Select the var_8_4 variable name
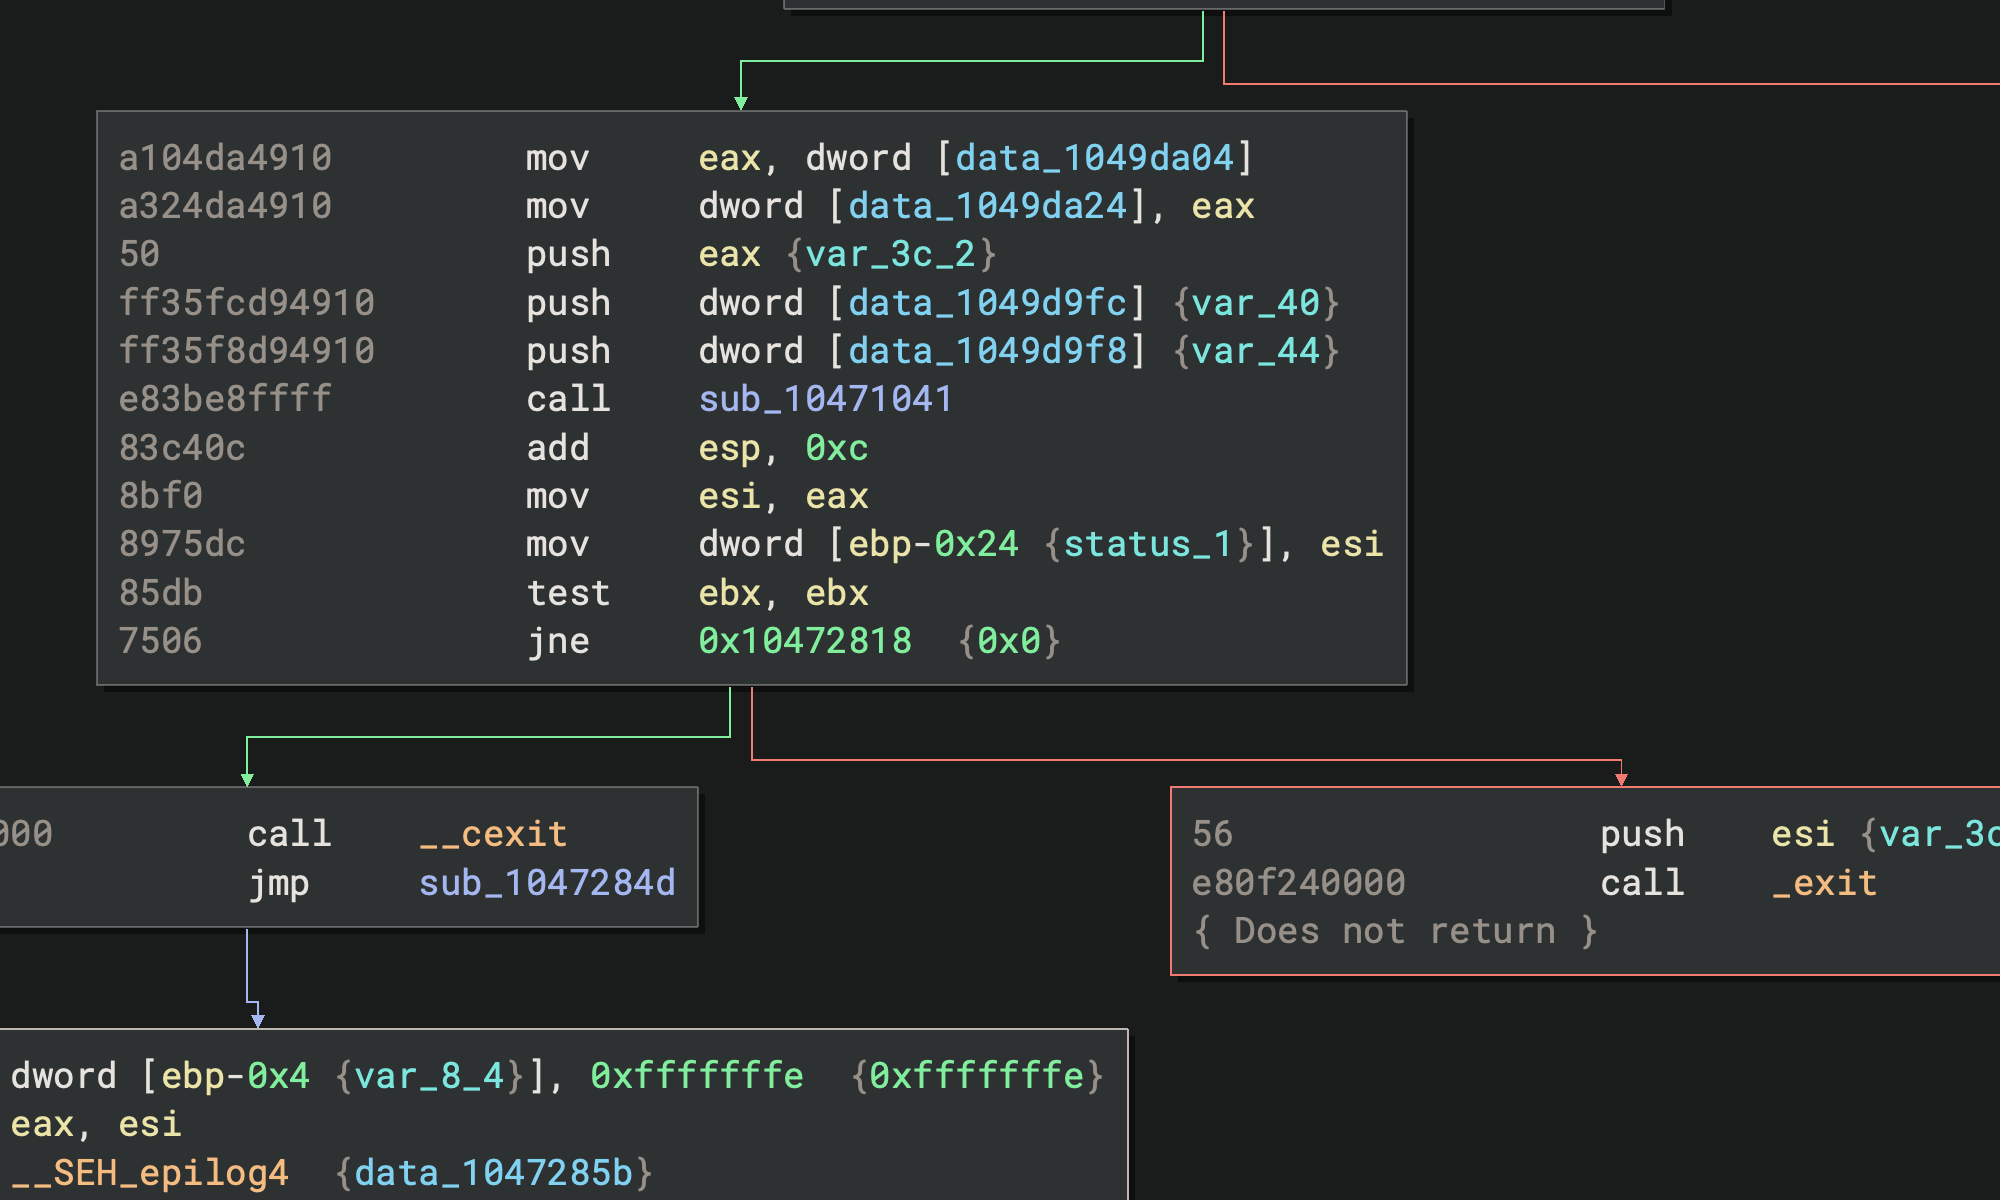 click(429, 1076)
